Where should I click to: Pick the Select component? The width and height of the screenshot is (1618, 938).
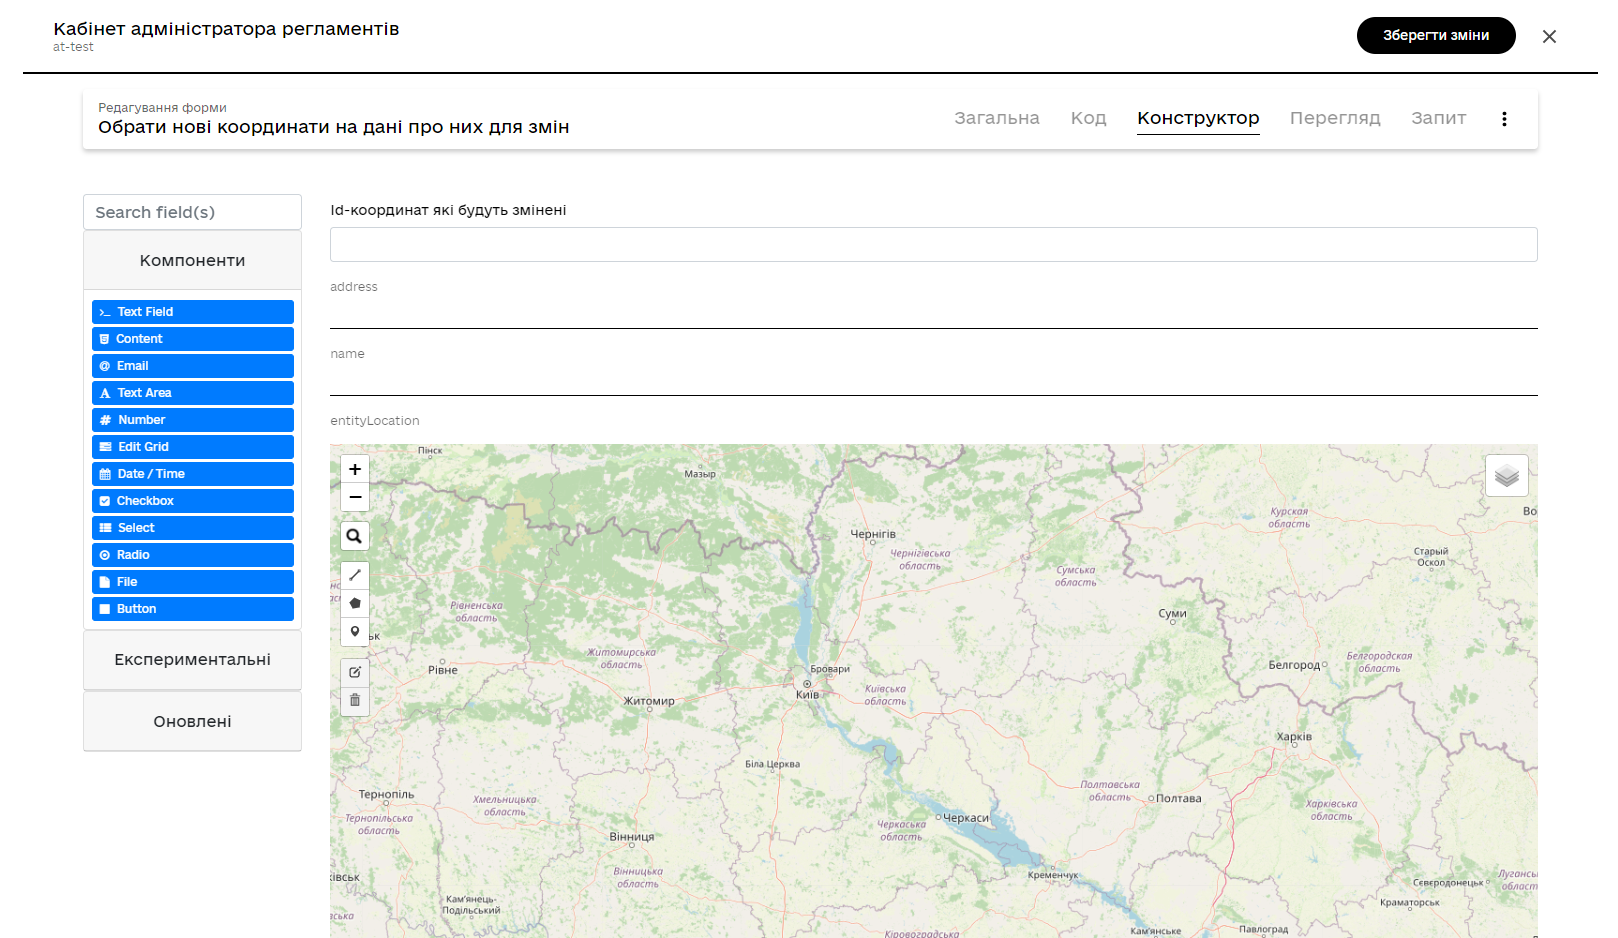193,528
